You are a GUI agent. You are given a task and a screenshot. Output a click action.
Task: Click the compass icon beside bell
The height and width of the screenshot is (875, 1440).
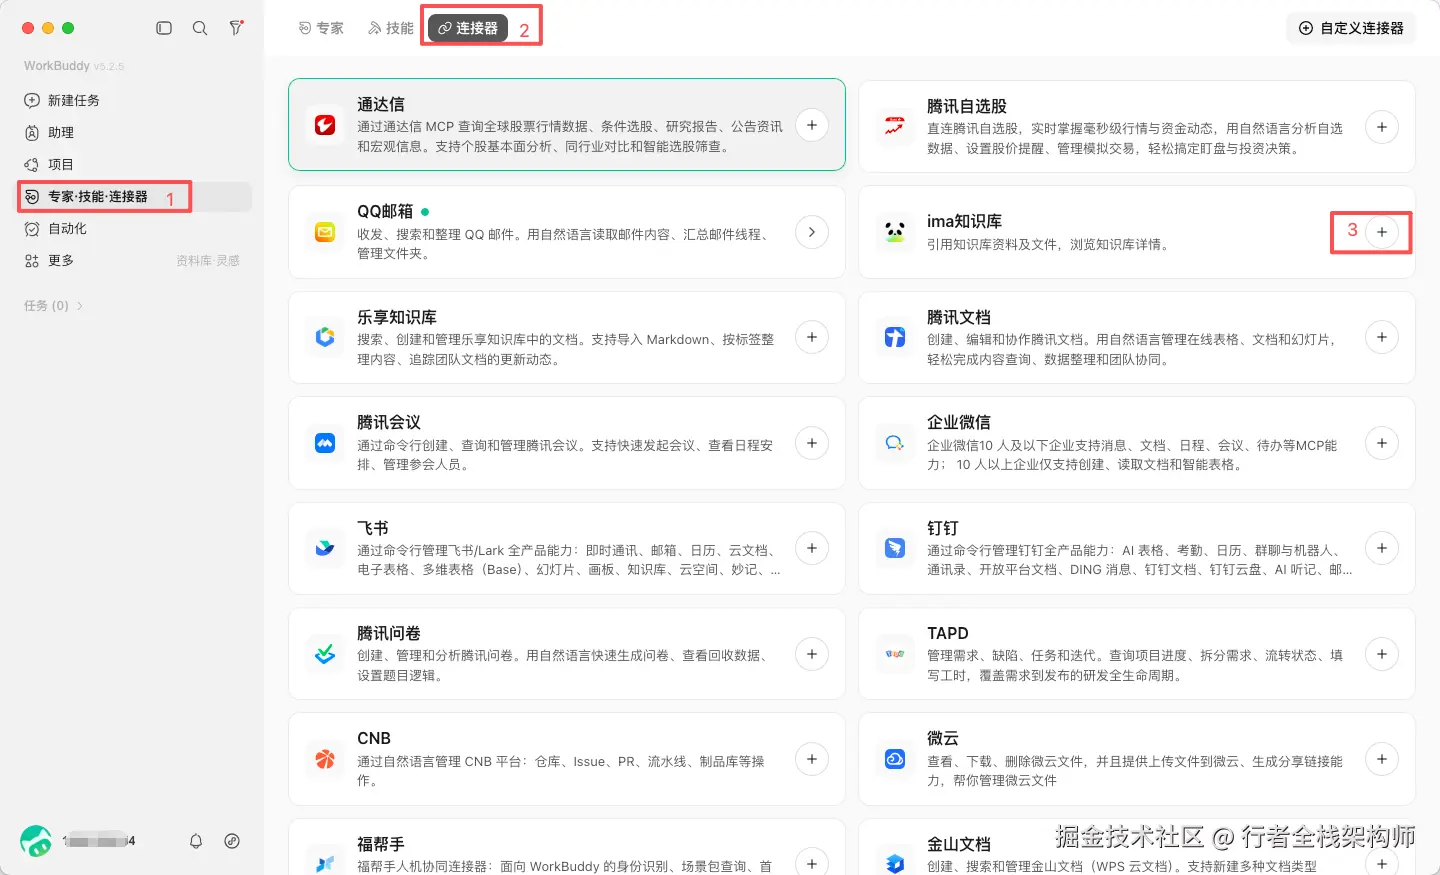(x=232, y=841)
